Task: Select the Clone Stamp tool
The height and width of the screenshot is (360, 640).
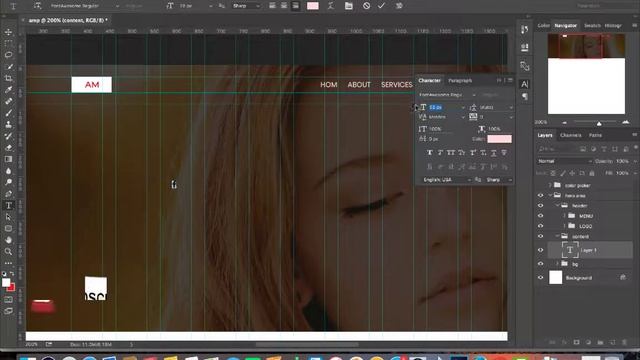Action: [x=8, y=124]
